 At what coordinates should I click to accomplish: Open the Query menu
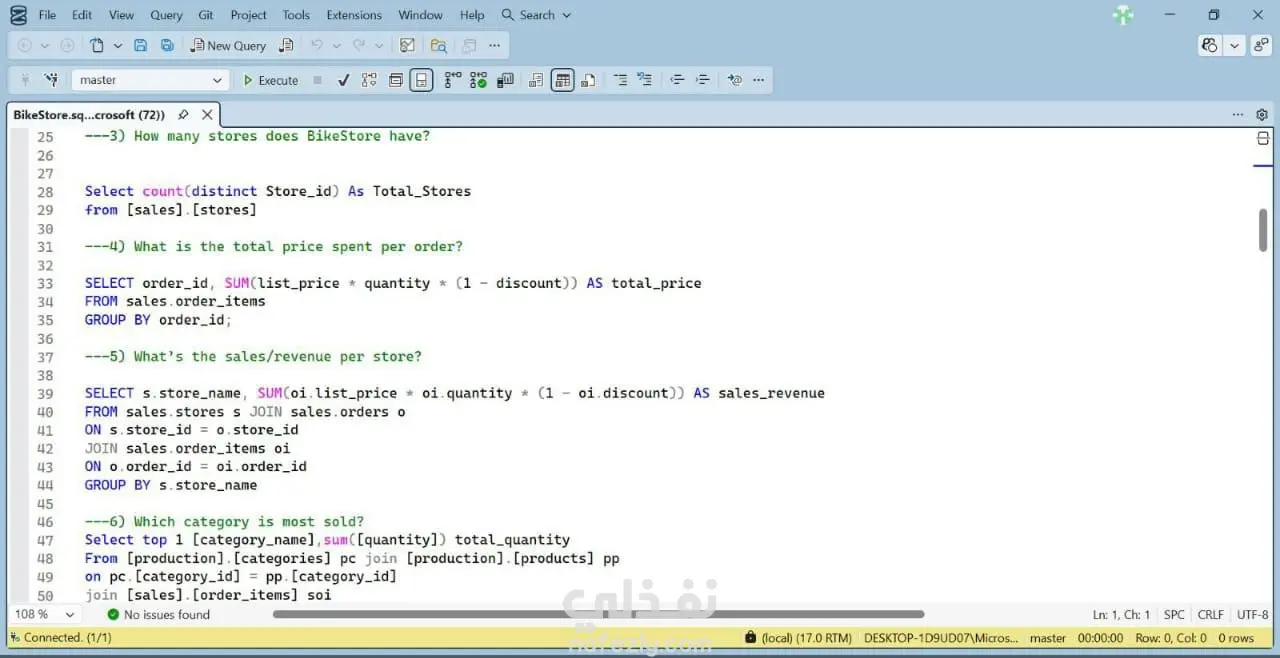[166, 15]
